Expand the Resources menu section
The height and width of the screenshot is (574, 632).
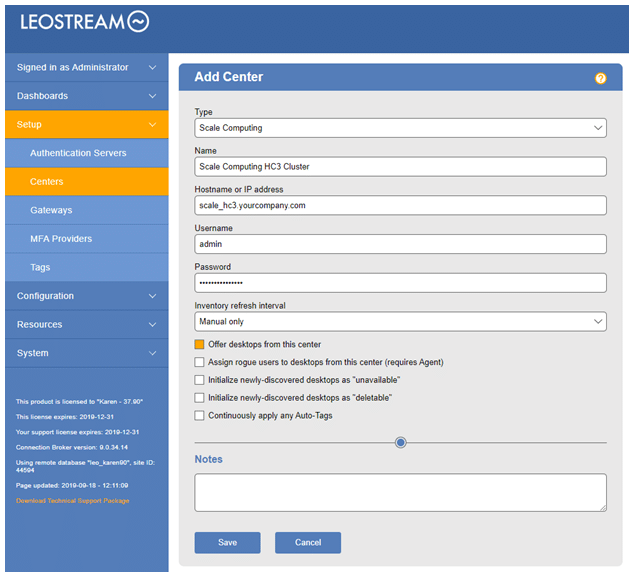87,324
